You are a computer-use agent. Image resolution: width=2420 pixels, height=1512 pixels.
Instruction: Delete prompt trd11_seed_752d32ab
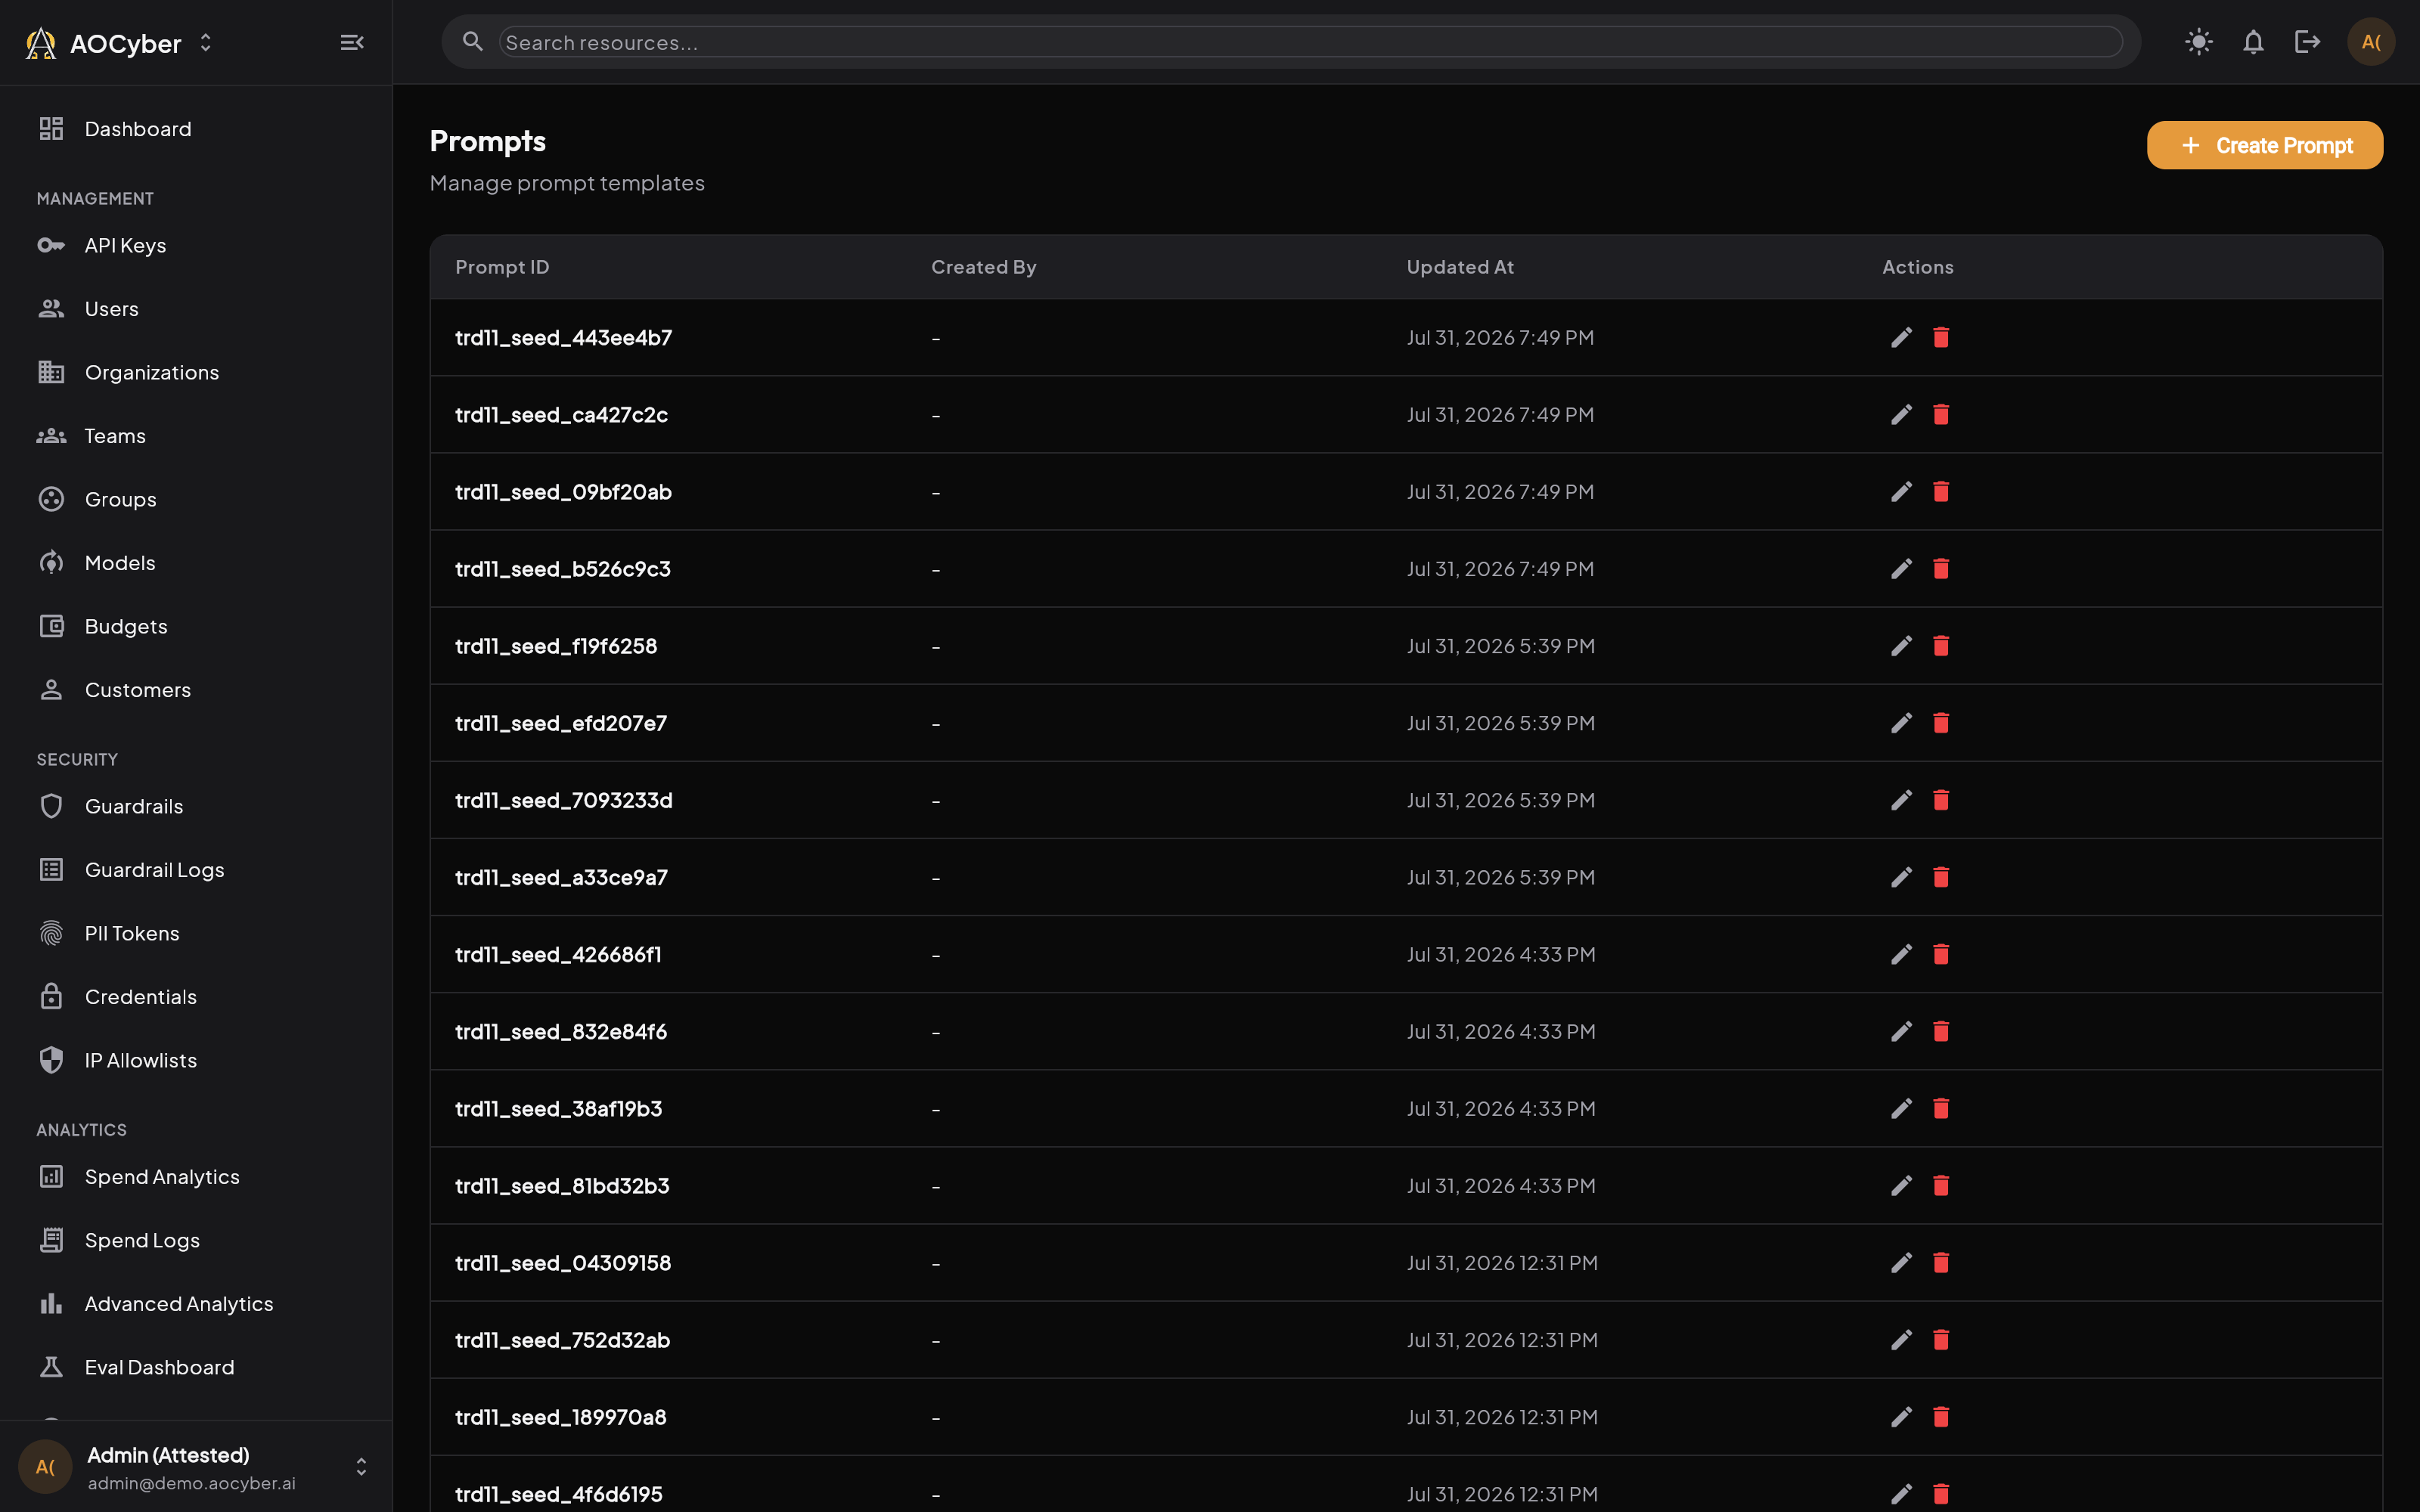coord(1941,1340)
